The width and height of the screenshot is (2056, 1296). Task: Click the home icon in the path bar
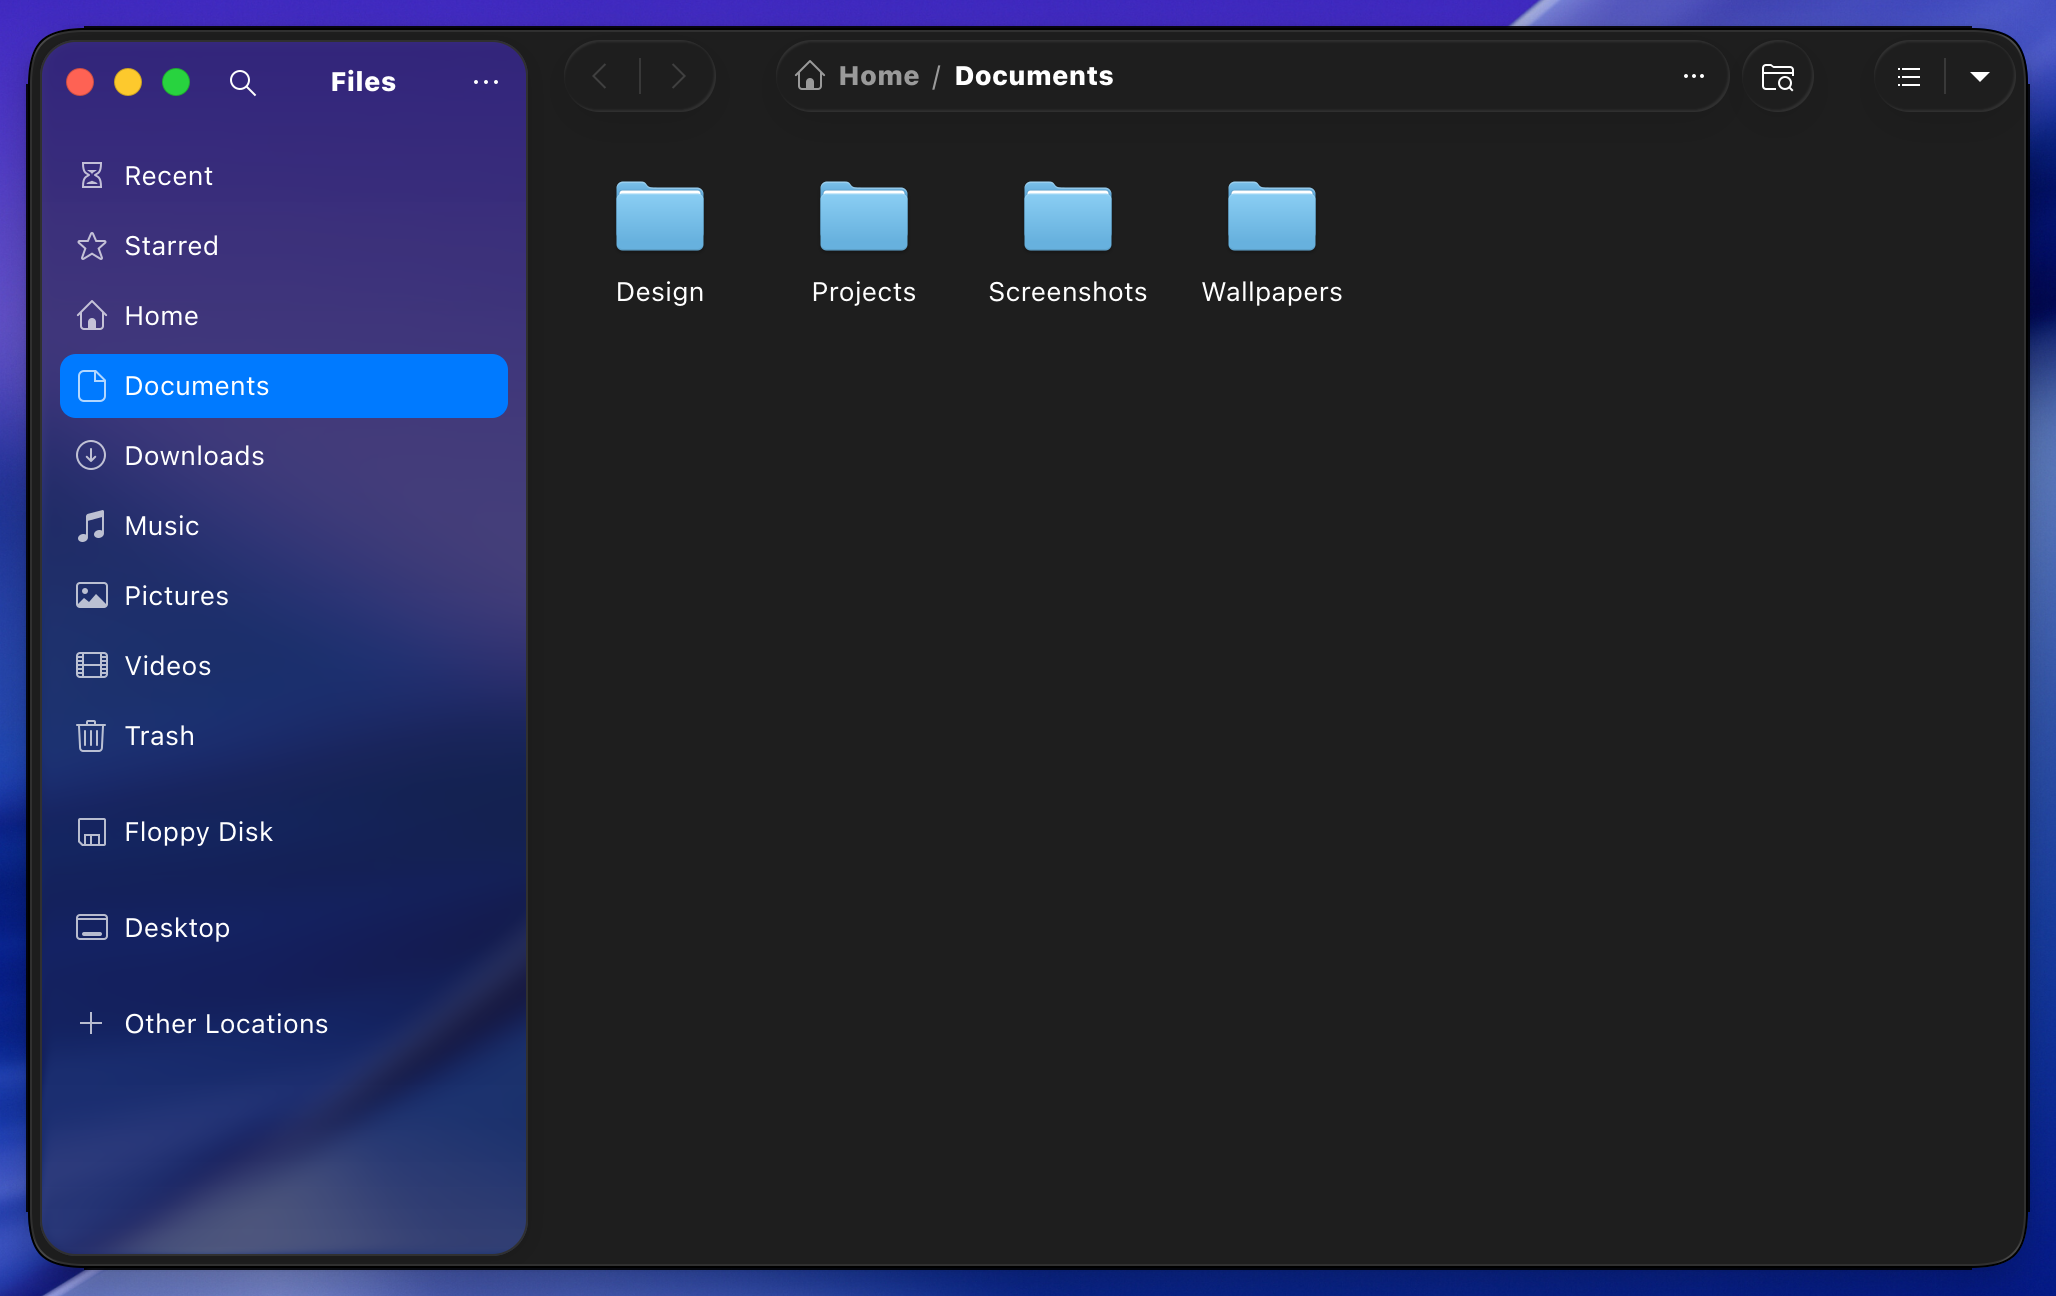(810, 76)
